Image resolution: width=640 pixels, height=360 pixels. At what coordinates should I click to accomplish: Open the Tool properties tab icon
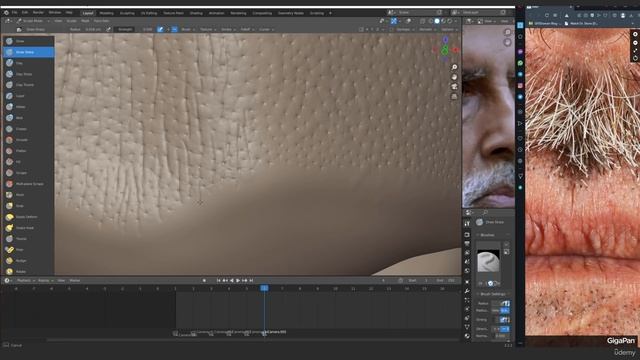[467, 223]
